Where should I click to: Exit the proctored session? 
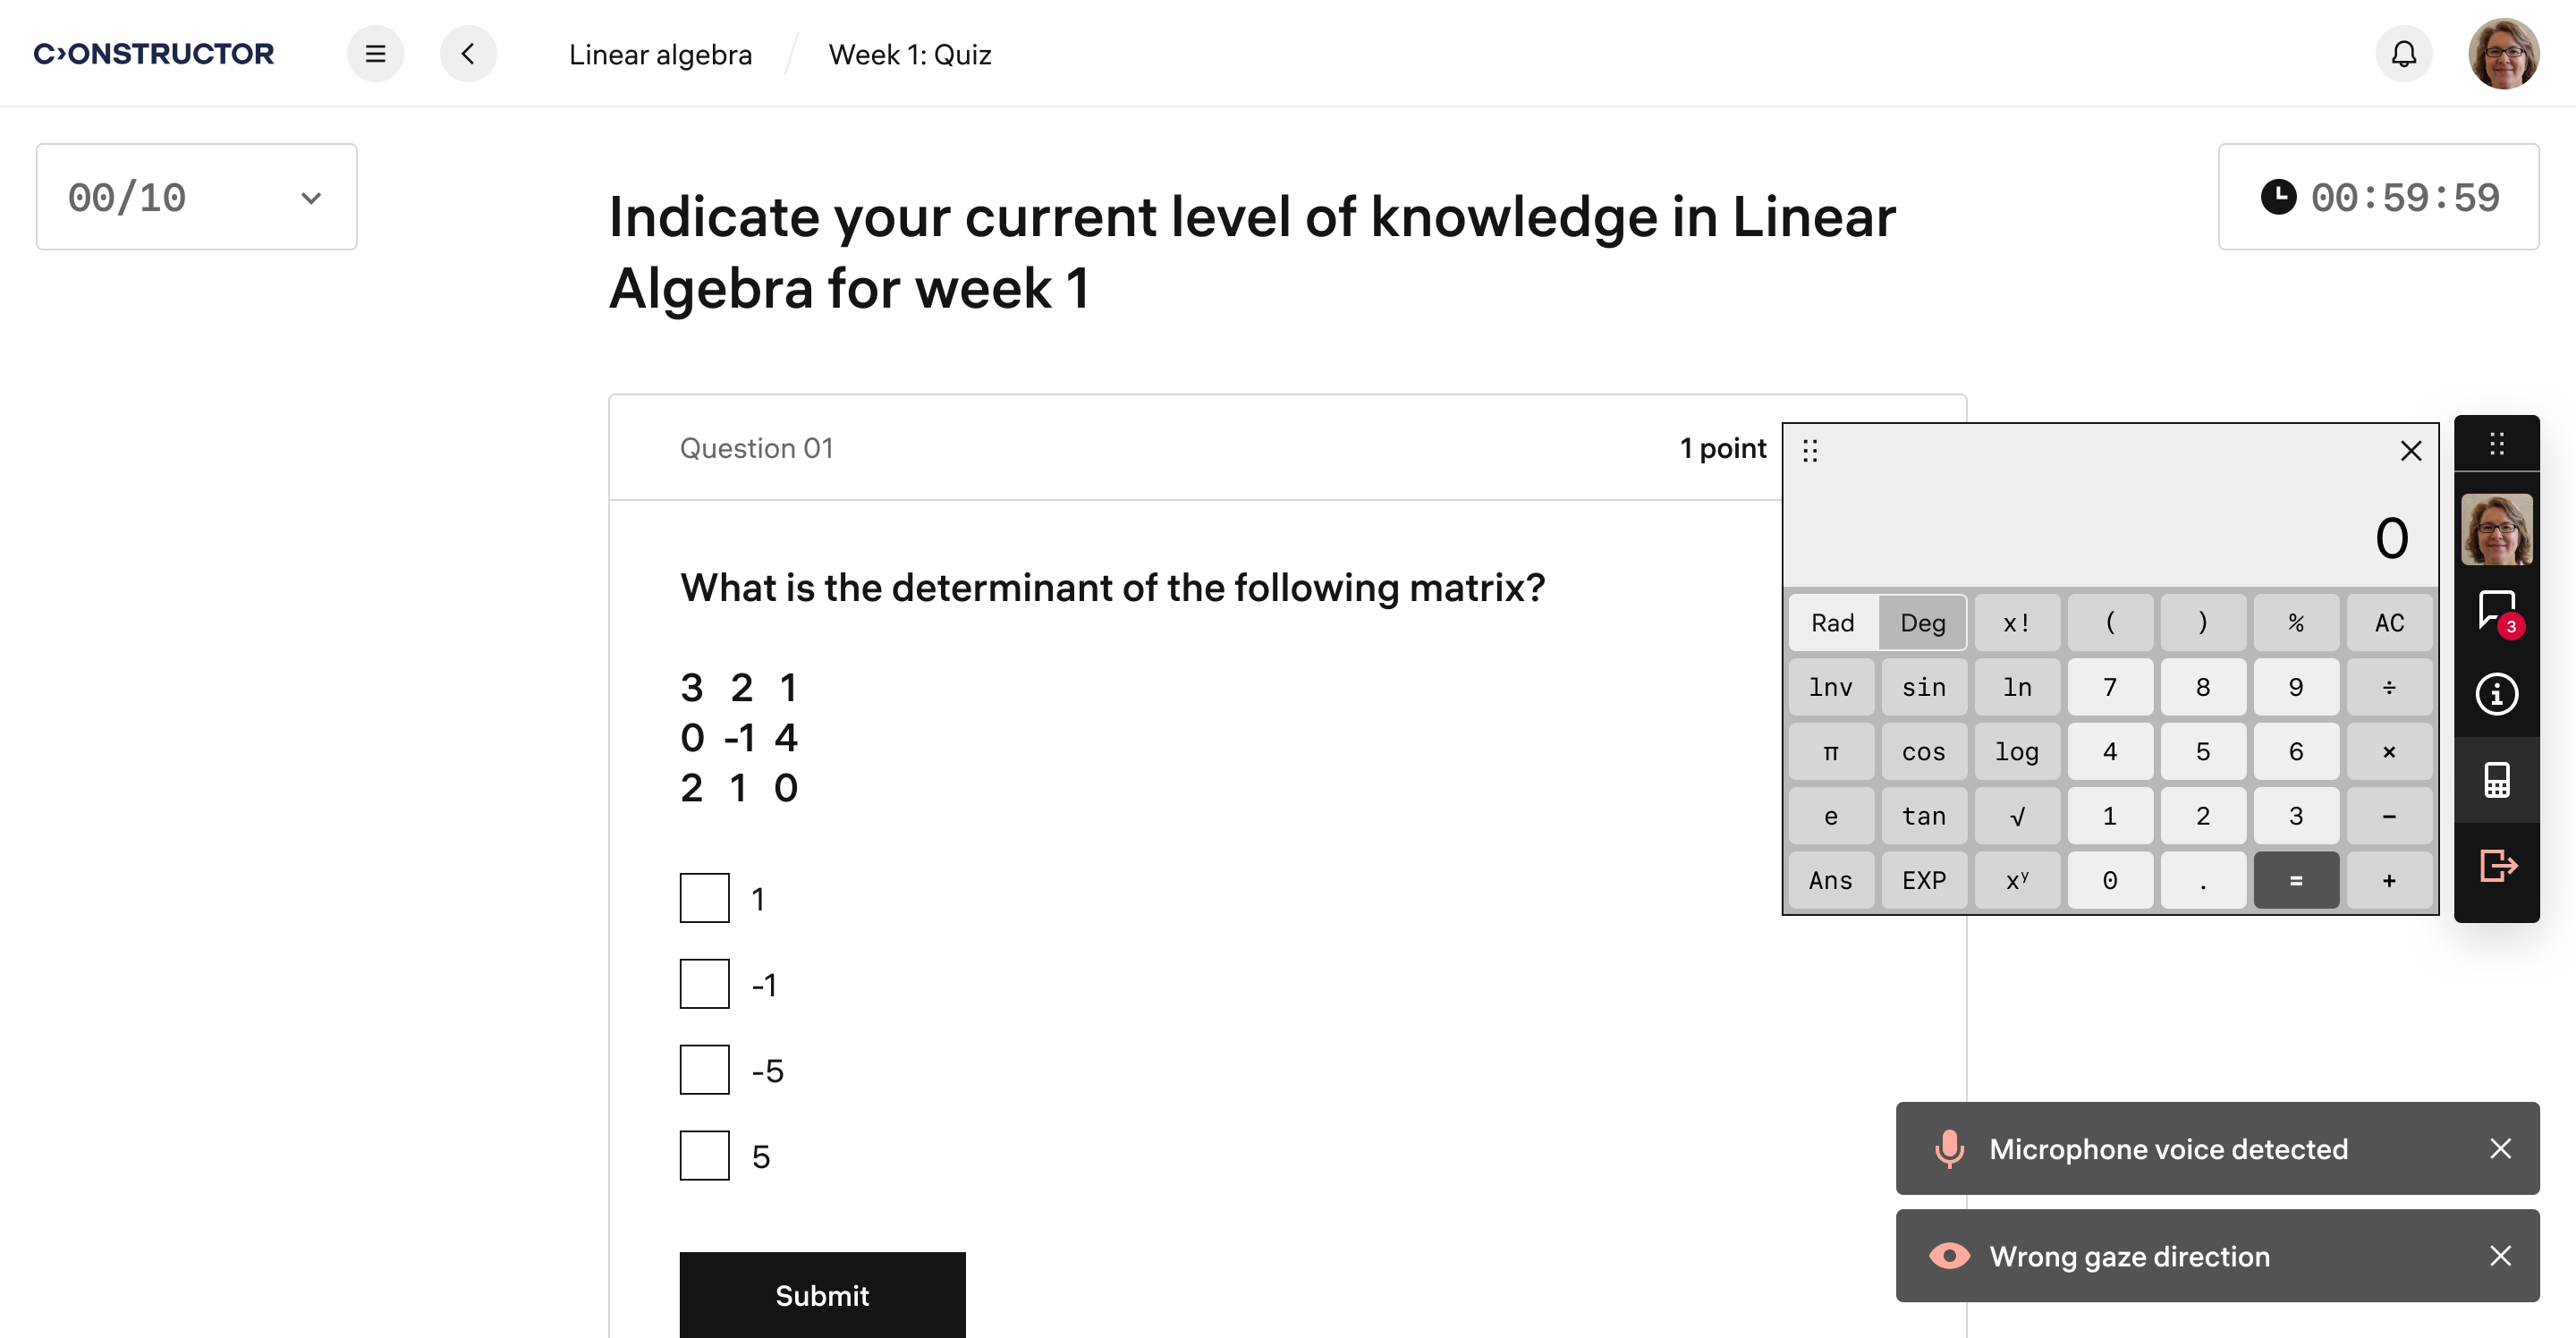tap(2496, 866)
